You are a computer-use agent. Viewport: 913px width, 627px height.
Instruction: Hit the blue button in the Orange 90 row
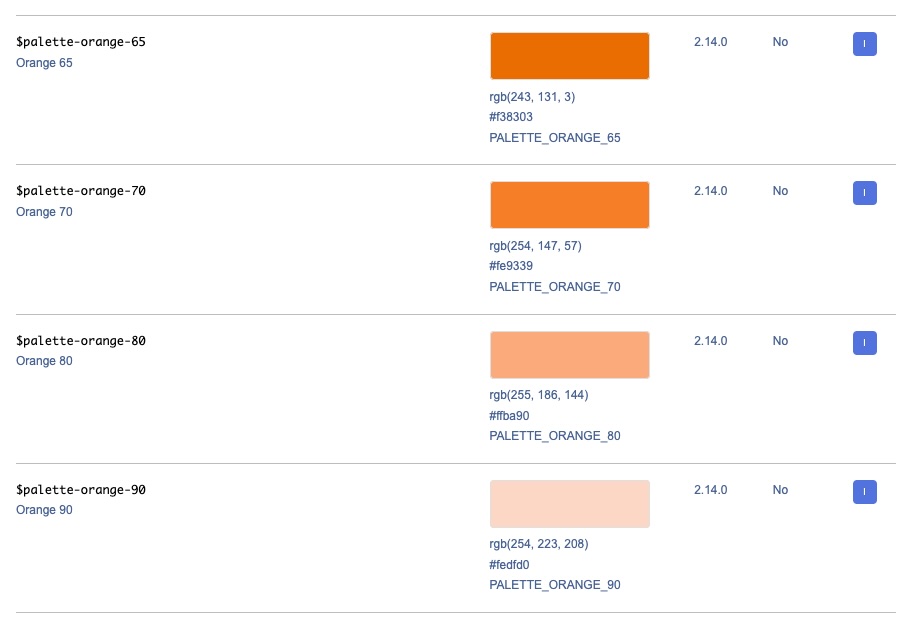tap(864, 492)
